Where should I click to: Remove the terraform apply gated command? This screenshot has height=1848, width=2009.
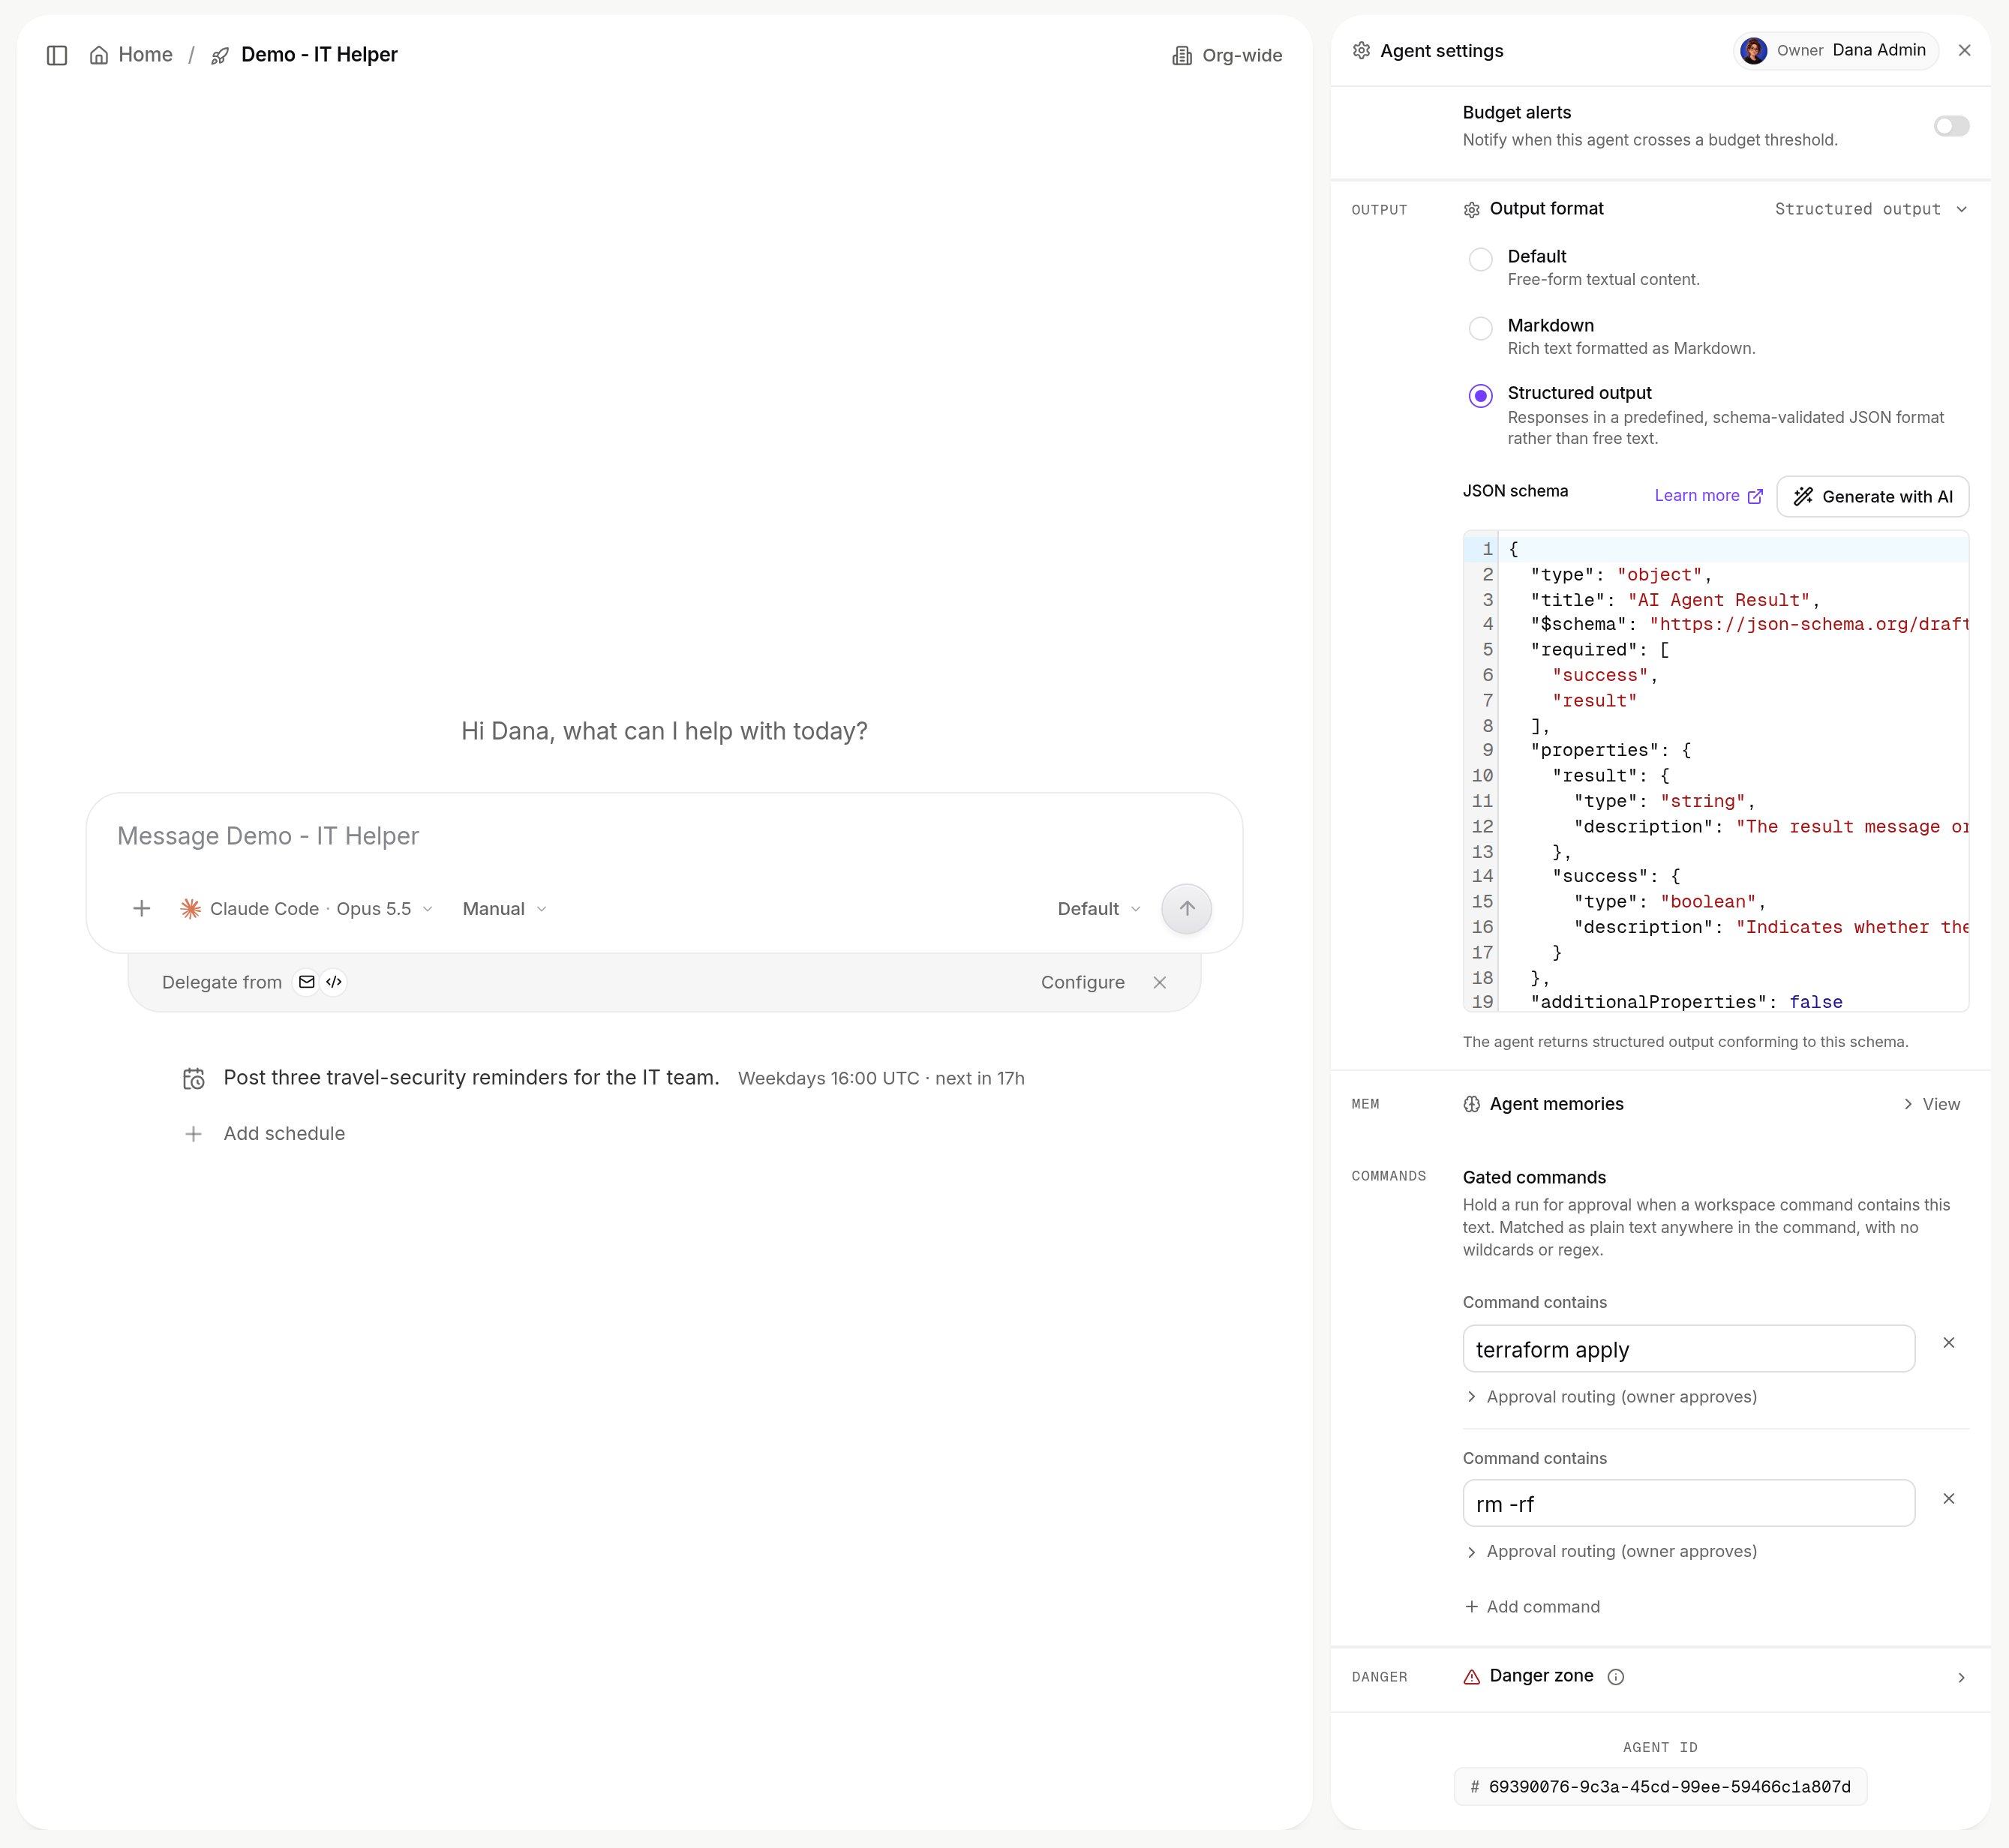pos(1948,1342)
